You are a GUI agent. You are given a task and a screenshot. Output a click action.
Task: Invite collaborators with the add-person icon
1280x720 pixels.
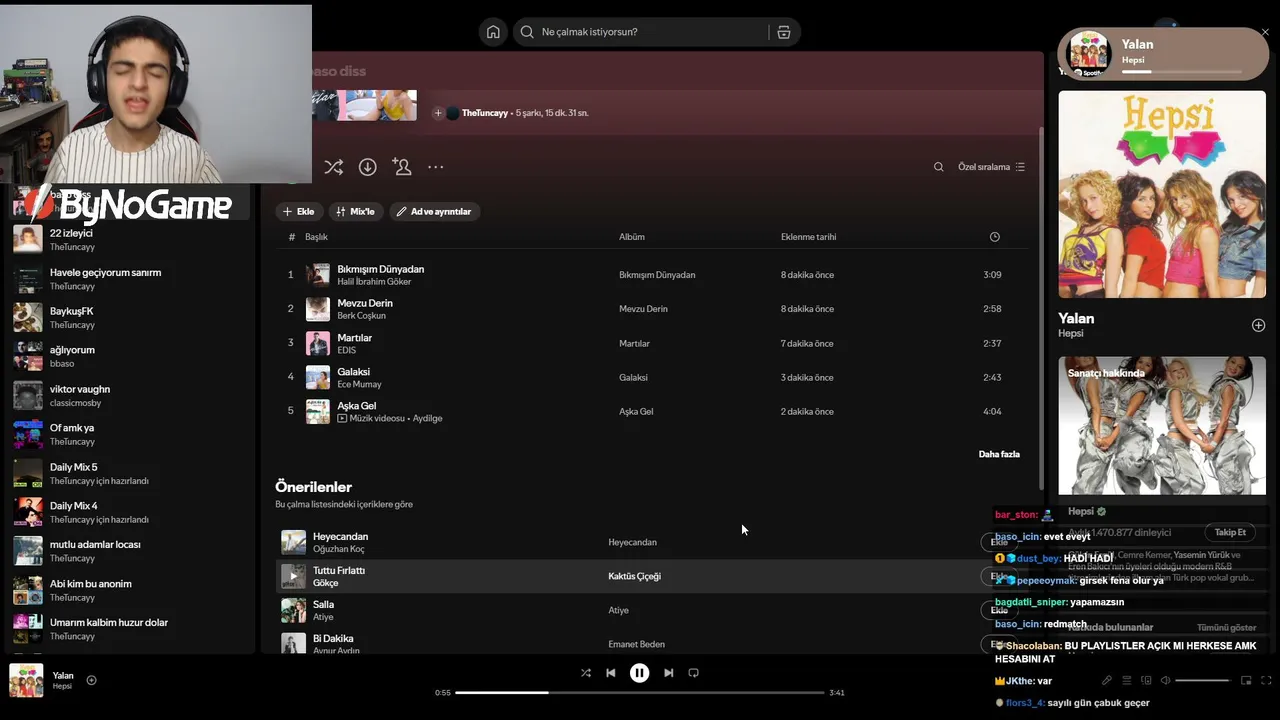click(402, 167)
